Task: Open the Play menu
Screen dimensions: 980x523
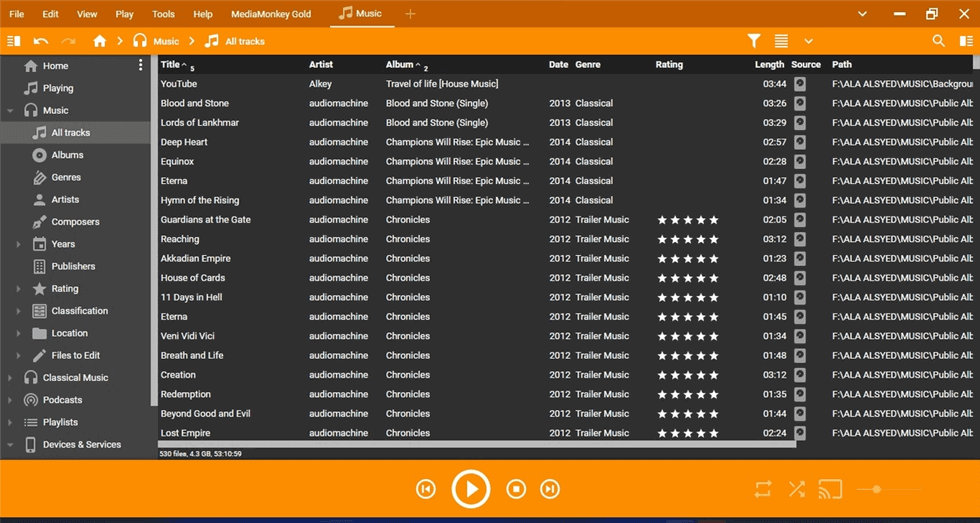Action: [x=125, y=14]
